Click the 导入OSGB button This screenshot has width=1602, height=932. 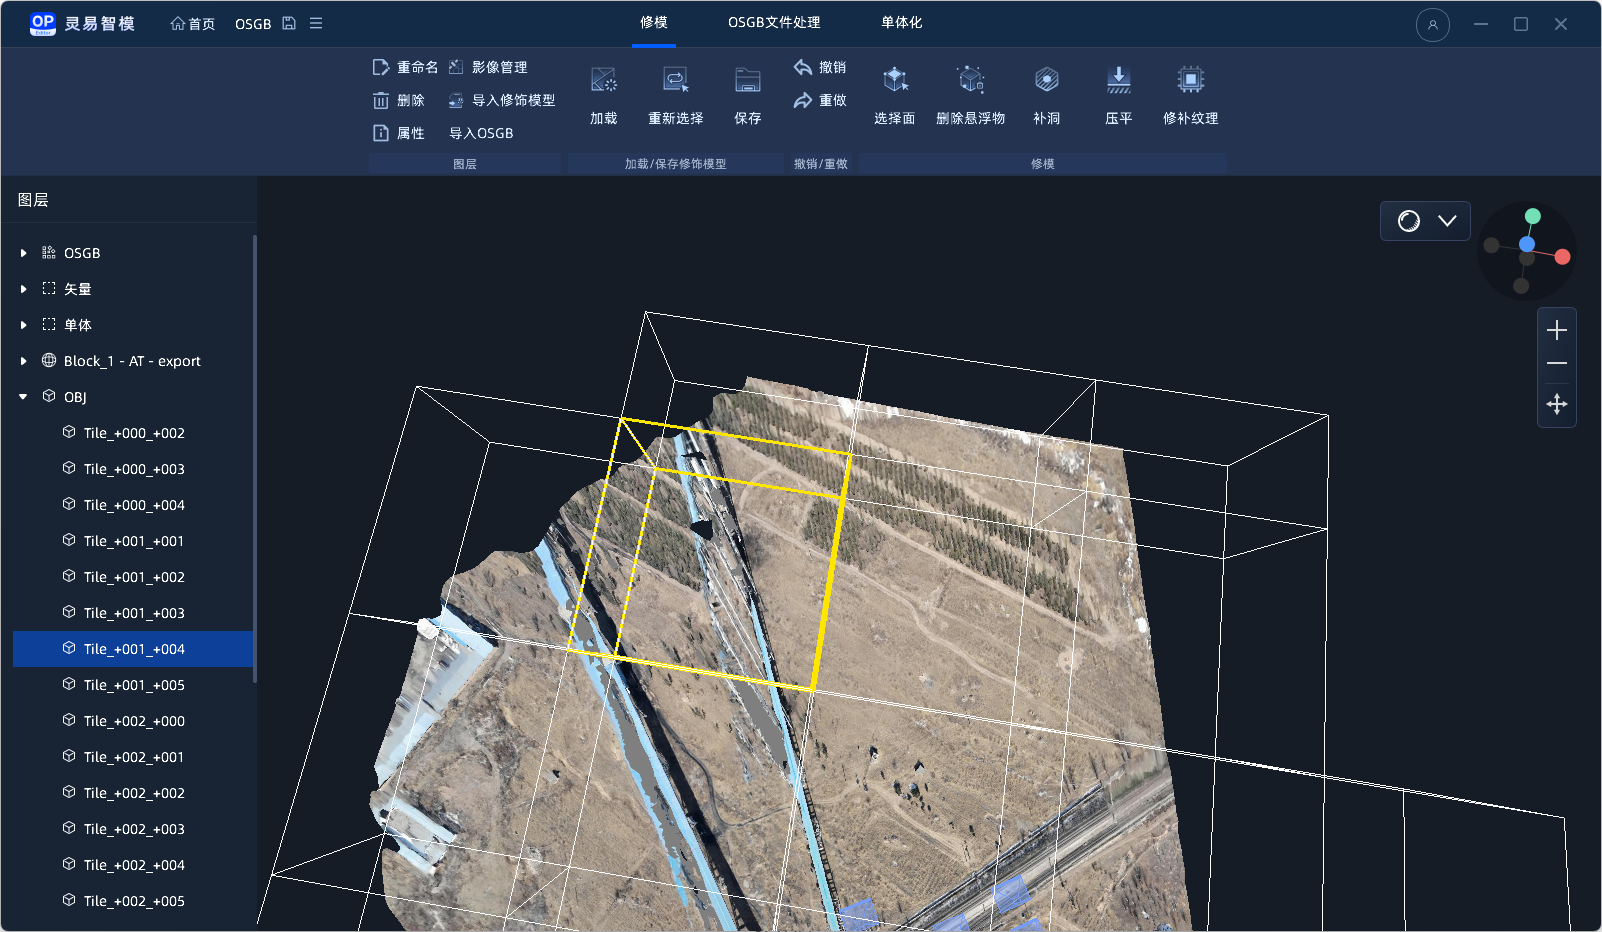point(481,133)
